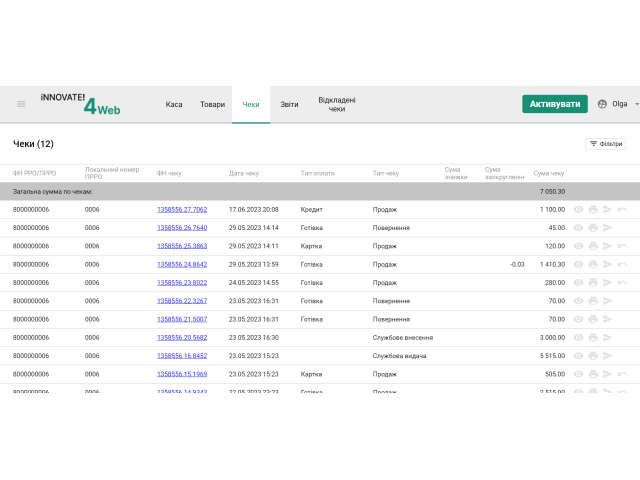Show details via eye icon for 1358556.24.8642
This screenshot has height=480, width=640.
pos(578,264)
